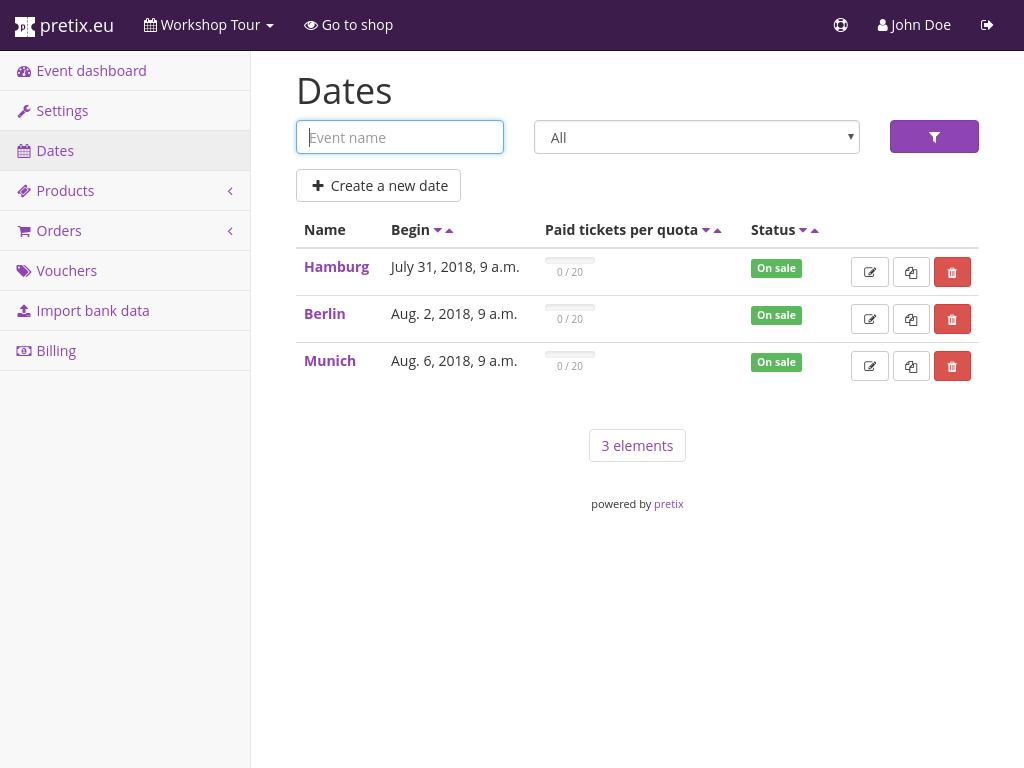Click Berlin's On sale status badge
Screen dimensions: 1024x768
coord(776,315)
